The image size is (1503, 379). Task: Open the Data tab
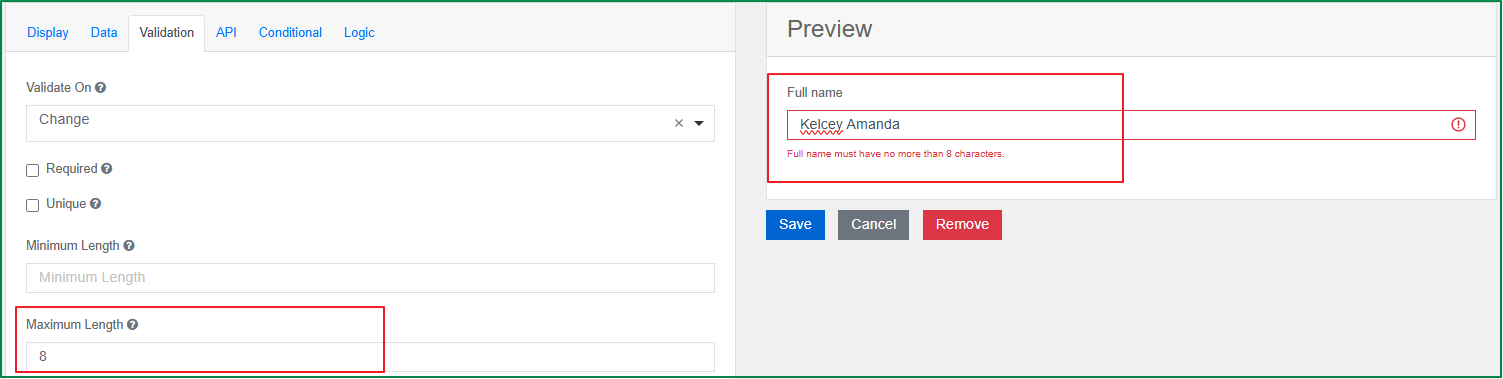point(104,32)
